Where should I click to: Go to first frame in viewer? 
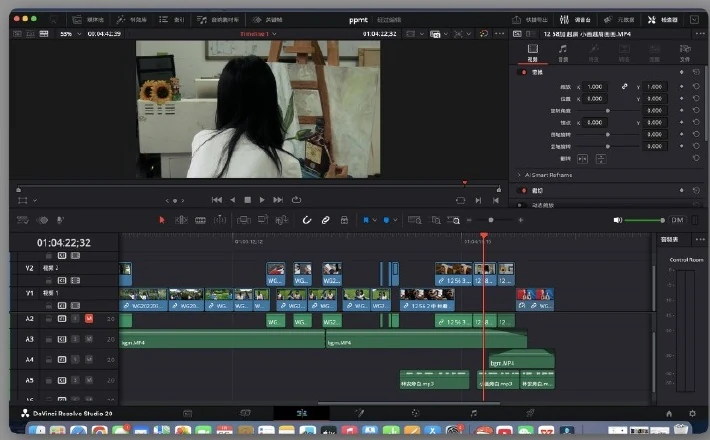[x=217, y=200]
